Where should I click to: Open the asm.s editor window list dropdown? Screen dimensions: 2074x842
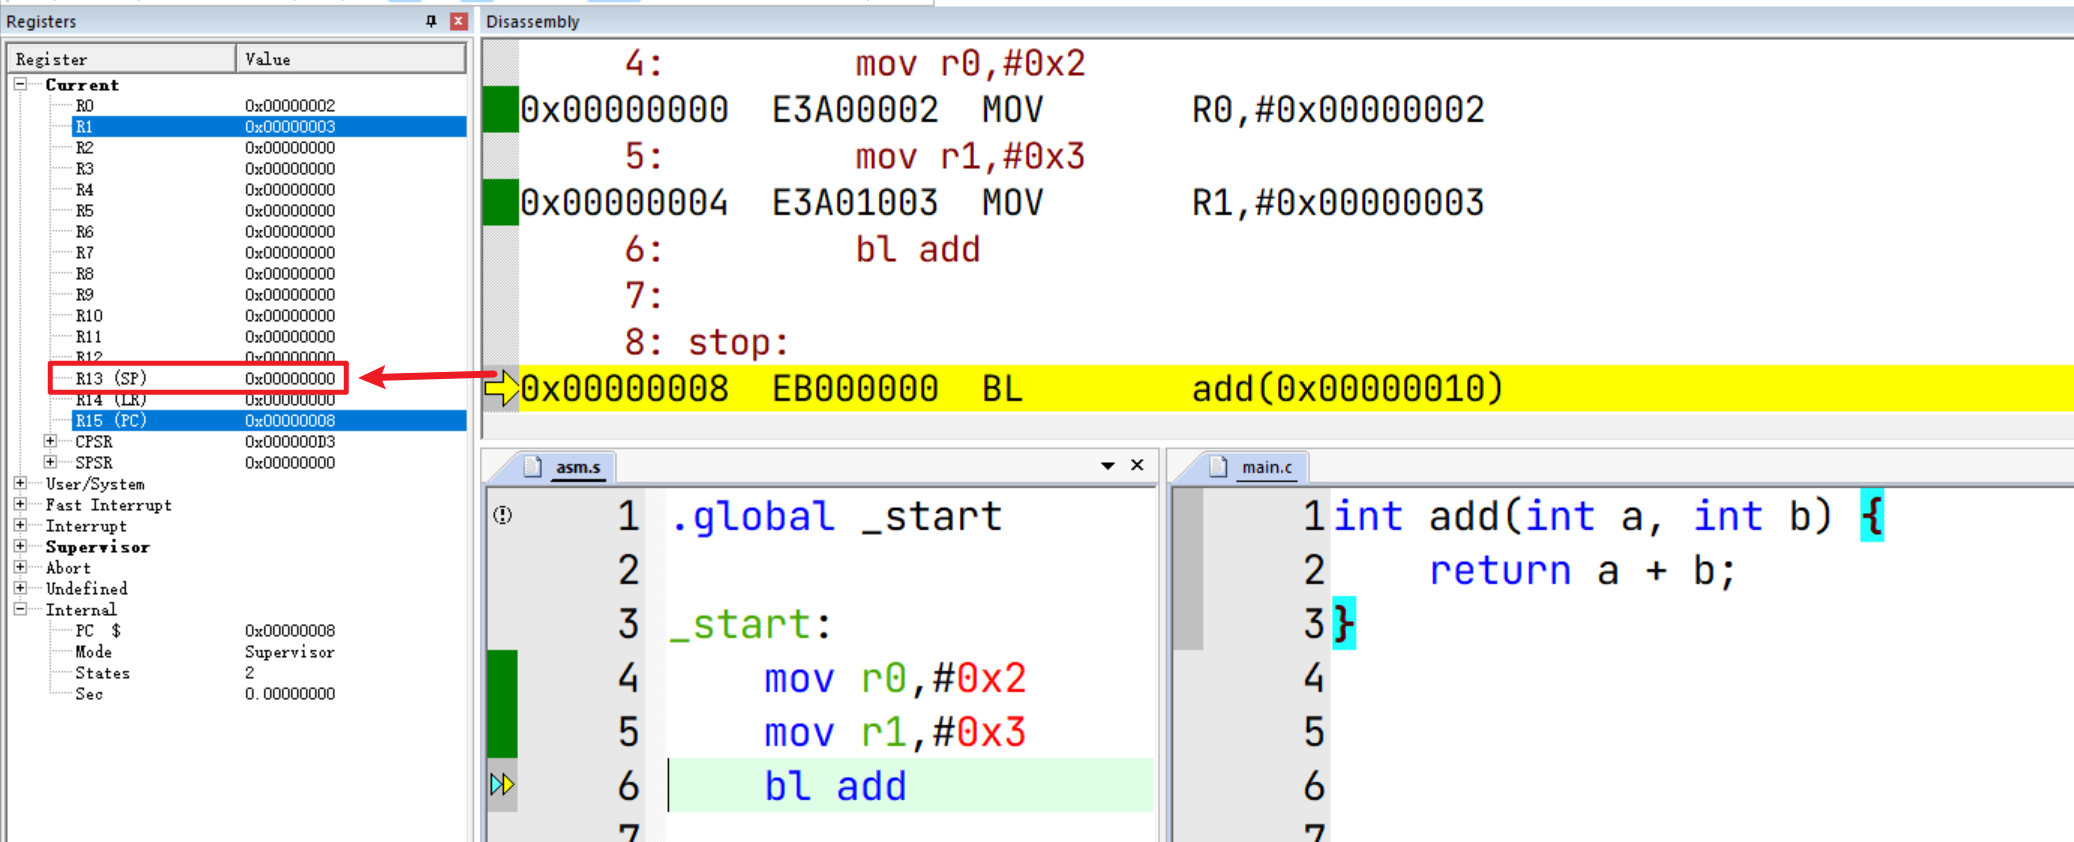(x=1108, y=466)
